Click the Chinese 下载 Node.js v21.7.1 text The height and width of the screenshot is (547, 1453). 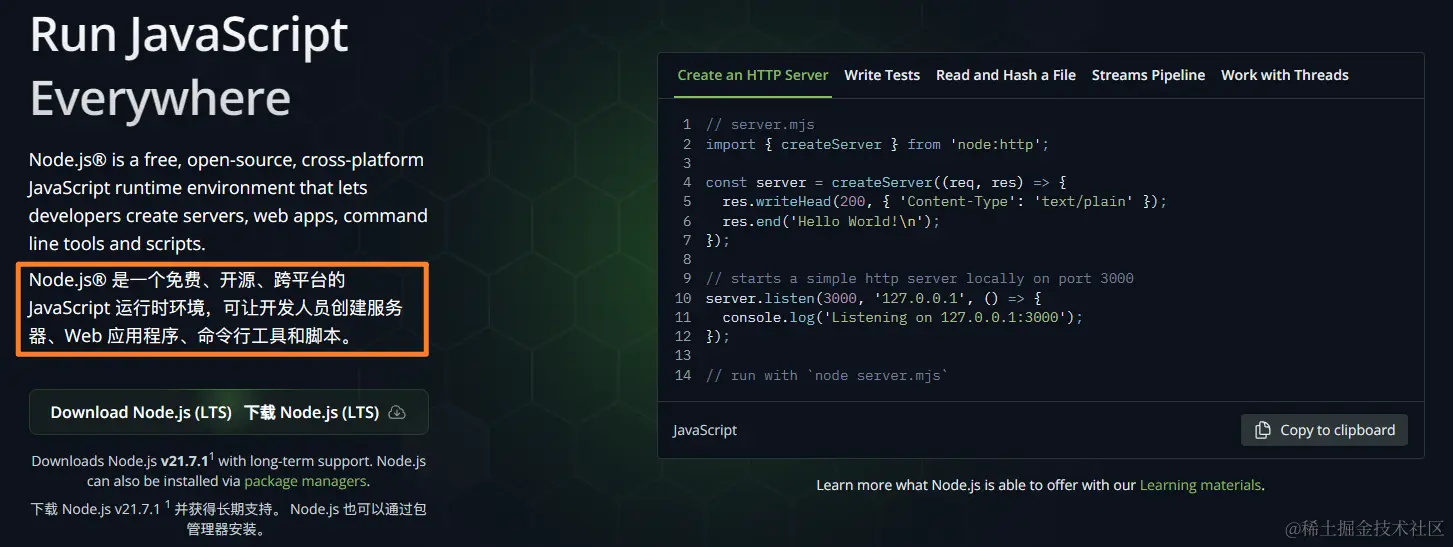[95, 509]
